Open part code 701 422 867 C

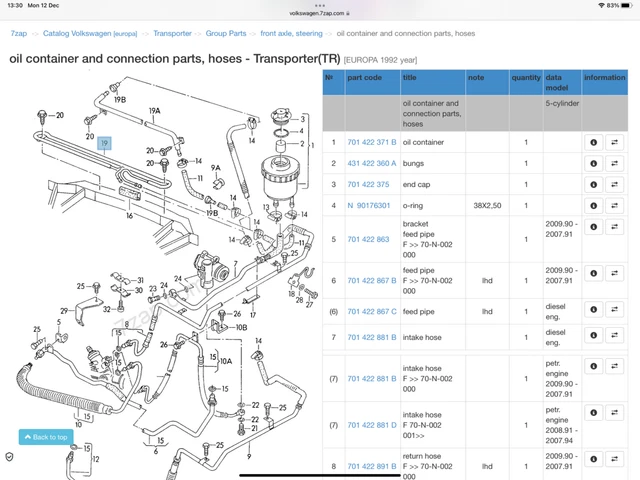click(372, 312)
